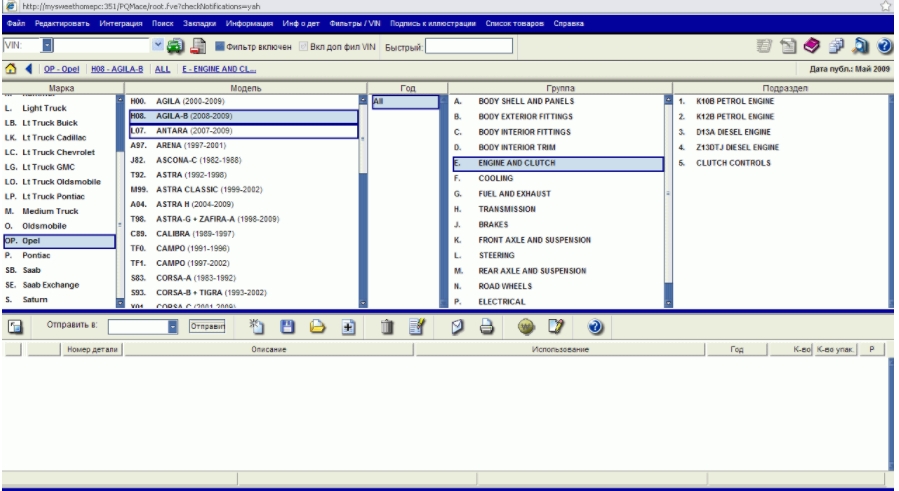The width and height of the screenshot is (899, 491).
Task: Click the blue back arrow icon
Action: (29, 69)
